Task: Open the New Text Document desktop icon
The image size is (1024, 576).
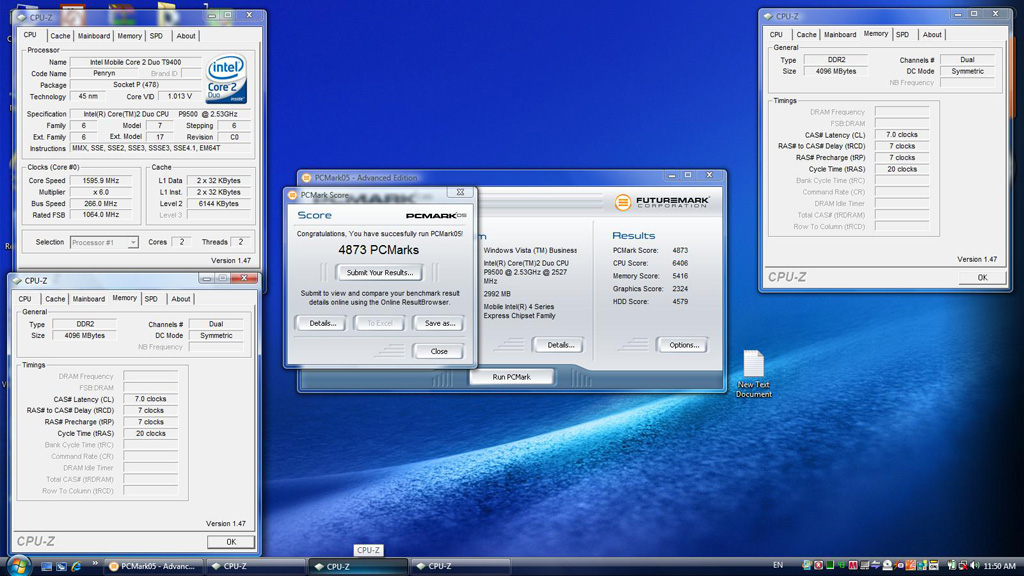Action: 754,374
